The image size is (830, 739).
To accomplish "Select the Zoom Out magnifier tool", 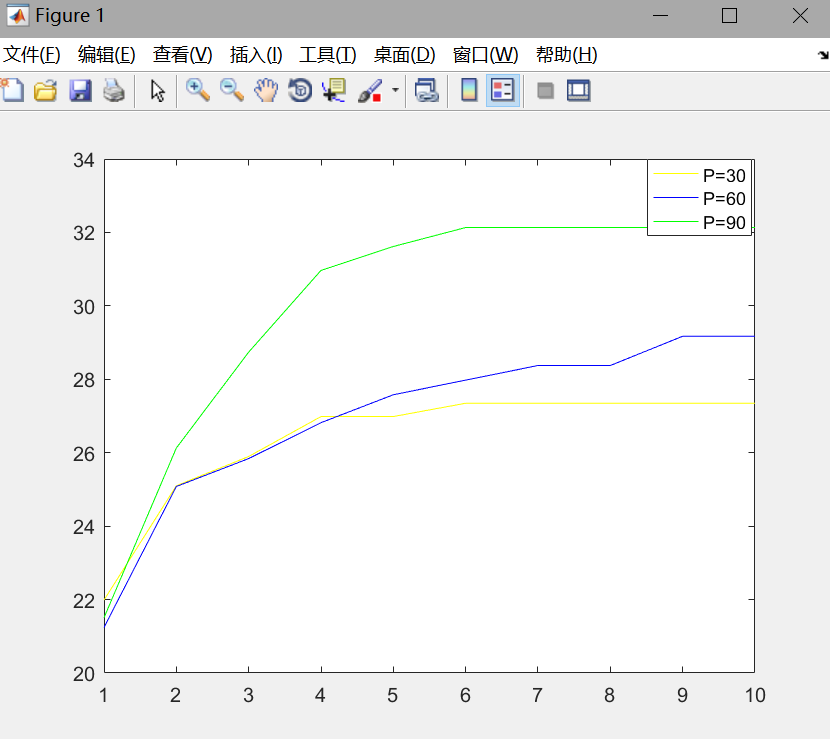I will click(x=232, y=91).
